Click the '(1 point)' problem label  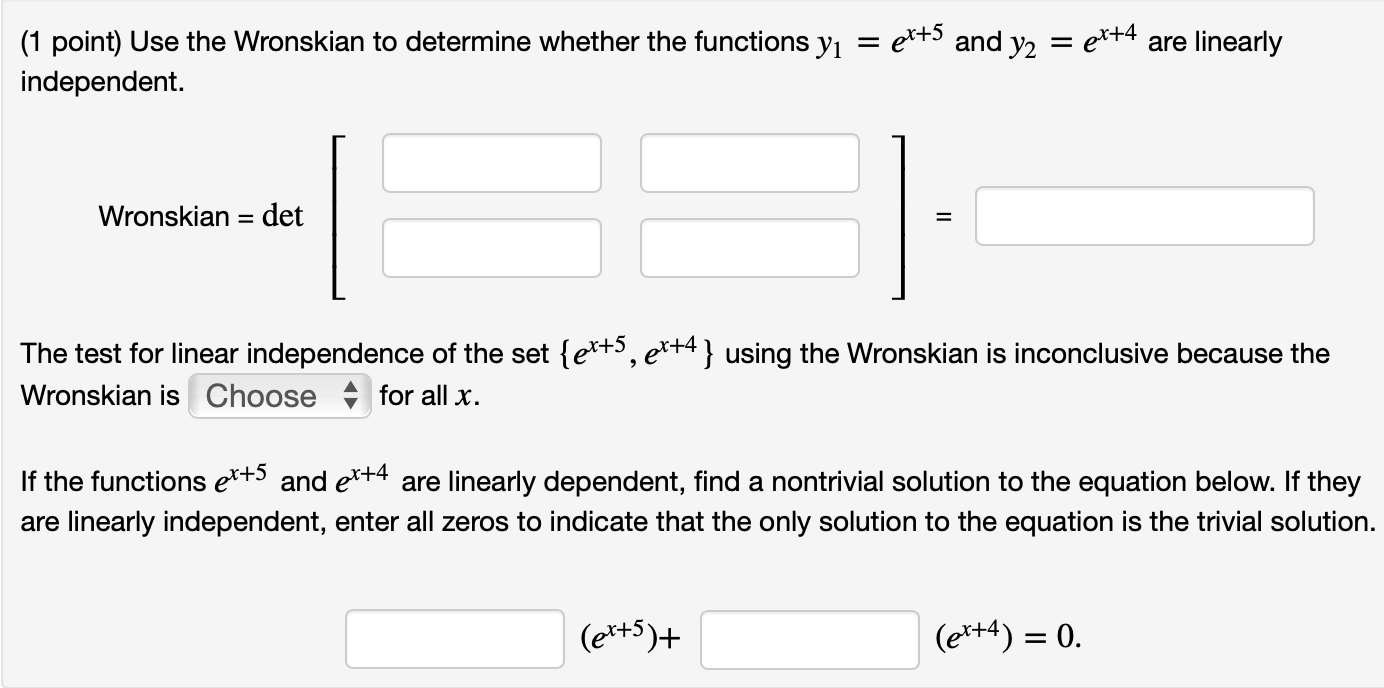68,42
